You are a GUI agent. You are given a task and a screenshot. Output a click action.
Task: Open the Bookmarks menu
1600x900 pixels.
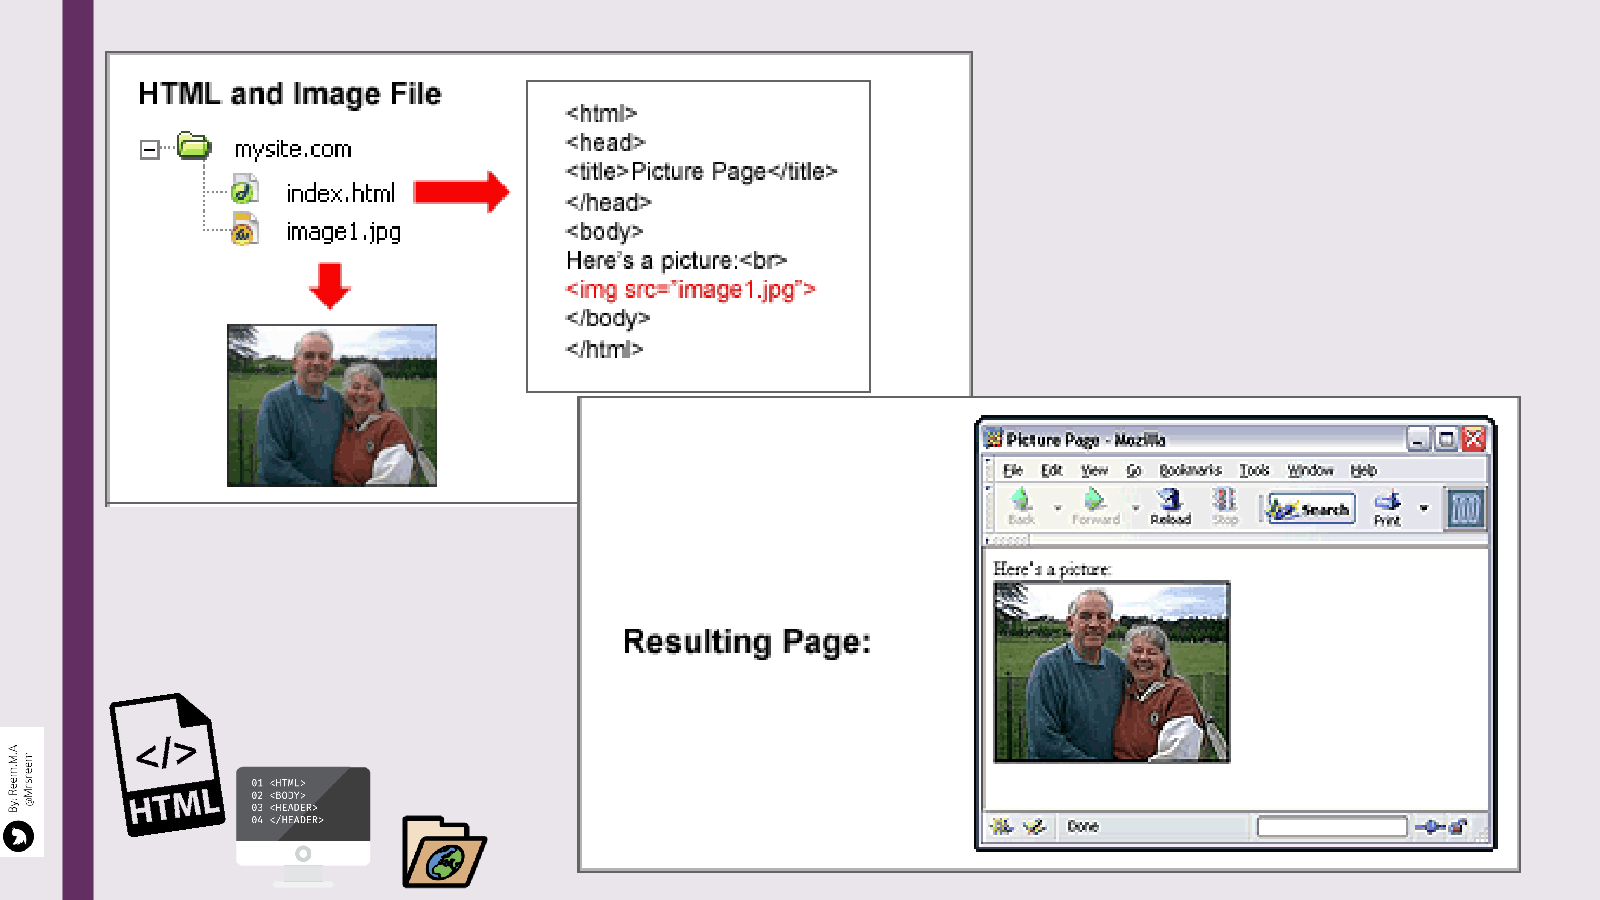1190,470
